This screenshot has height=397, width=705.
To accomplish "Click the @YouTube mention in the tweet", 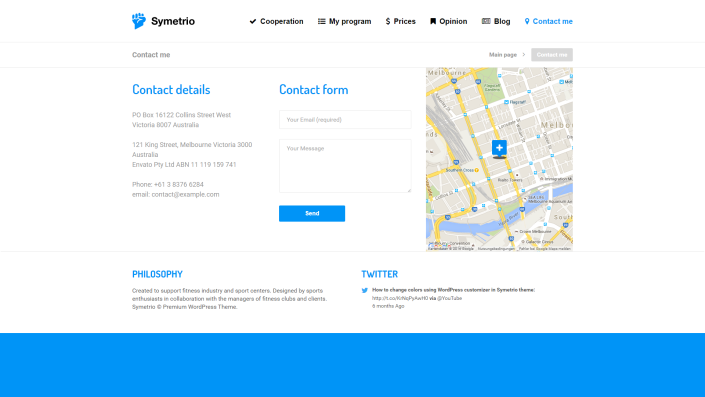I will click(x=449, y=298).
